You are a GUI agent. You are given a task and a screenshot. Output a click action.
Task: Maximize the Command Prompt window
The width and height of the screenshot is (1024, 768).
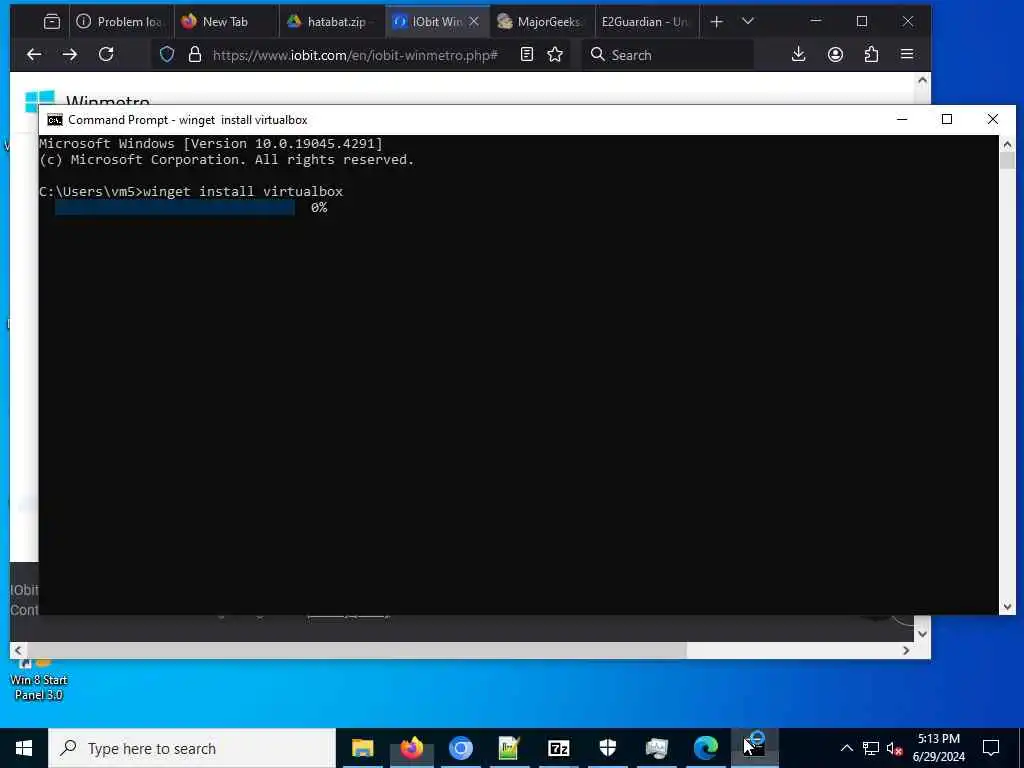947,120
